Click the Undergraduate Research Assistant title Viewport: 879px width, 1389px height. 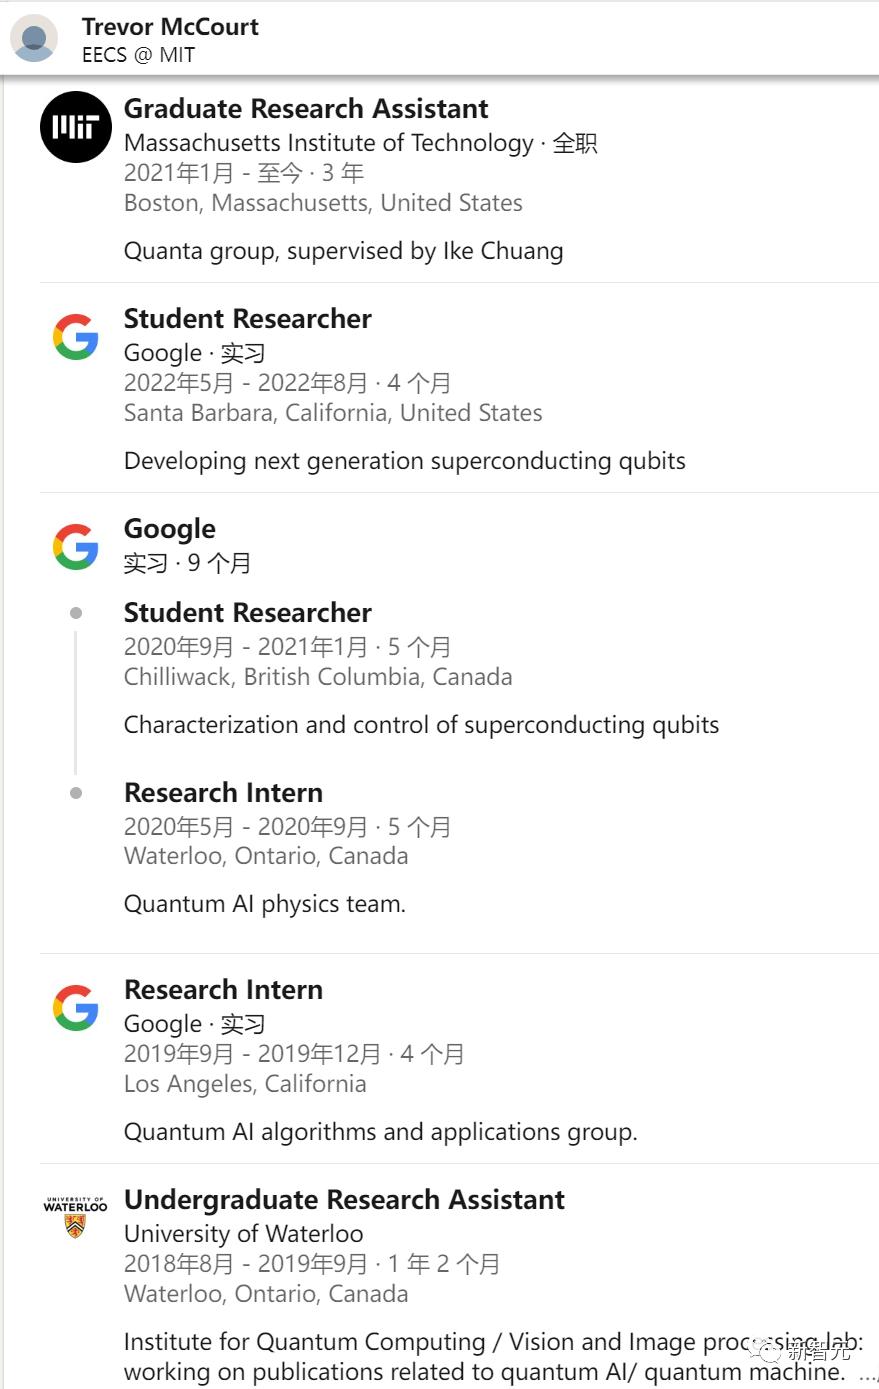pyautogui.click(x=344, y=1199)
